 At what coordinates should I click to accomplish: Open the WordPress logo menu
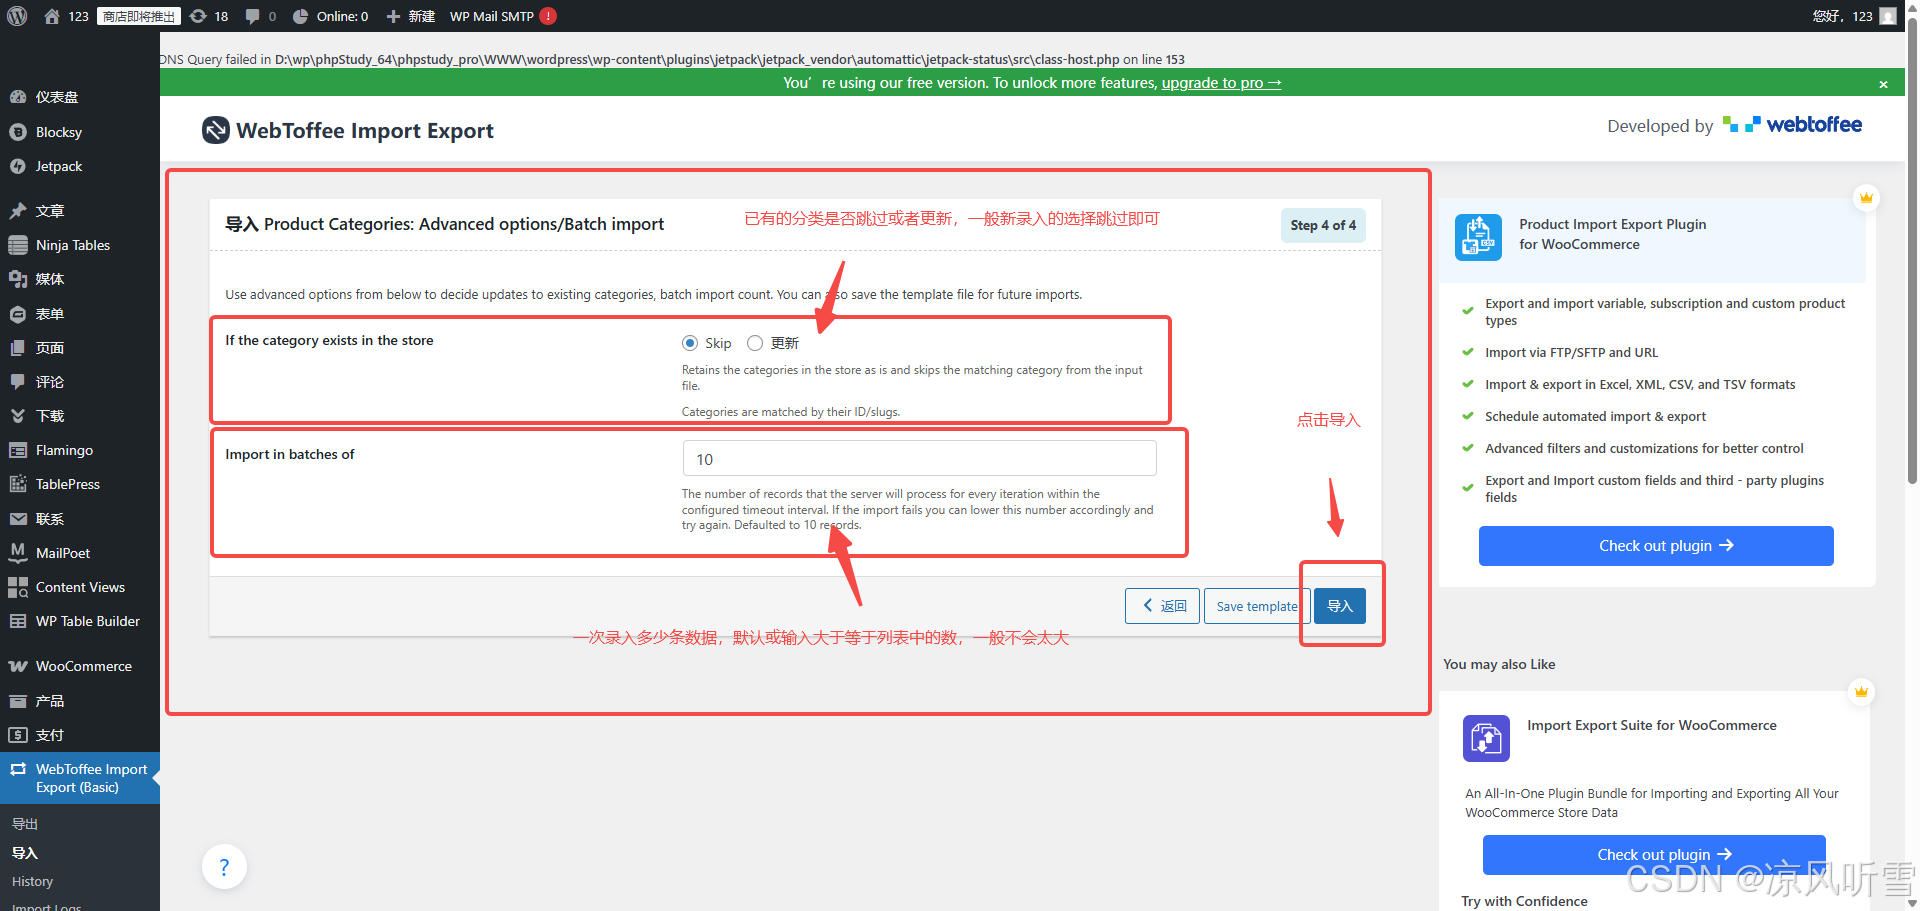(x=17, y=16)
